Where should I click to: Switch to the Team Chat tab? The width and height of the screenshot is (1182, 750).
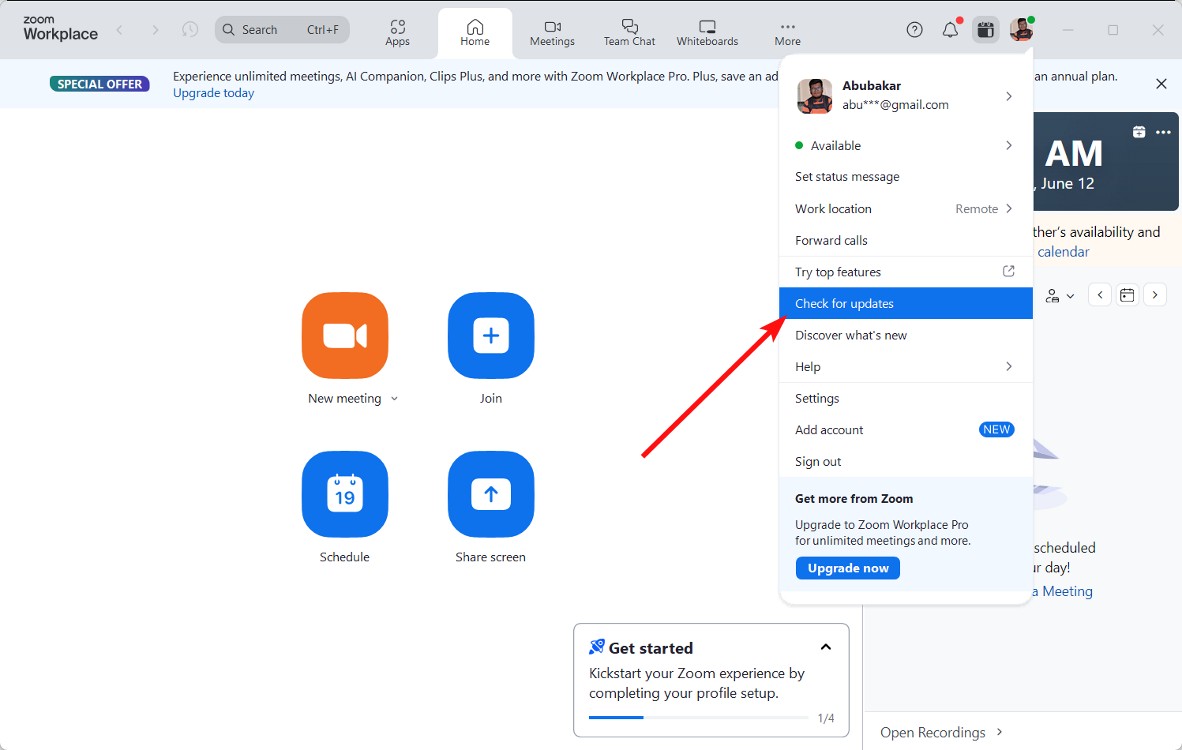pyautogui.click(x=629, y=33)
